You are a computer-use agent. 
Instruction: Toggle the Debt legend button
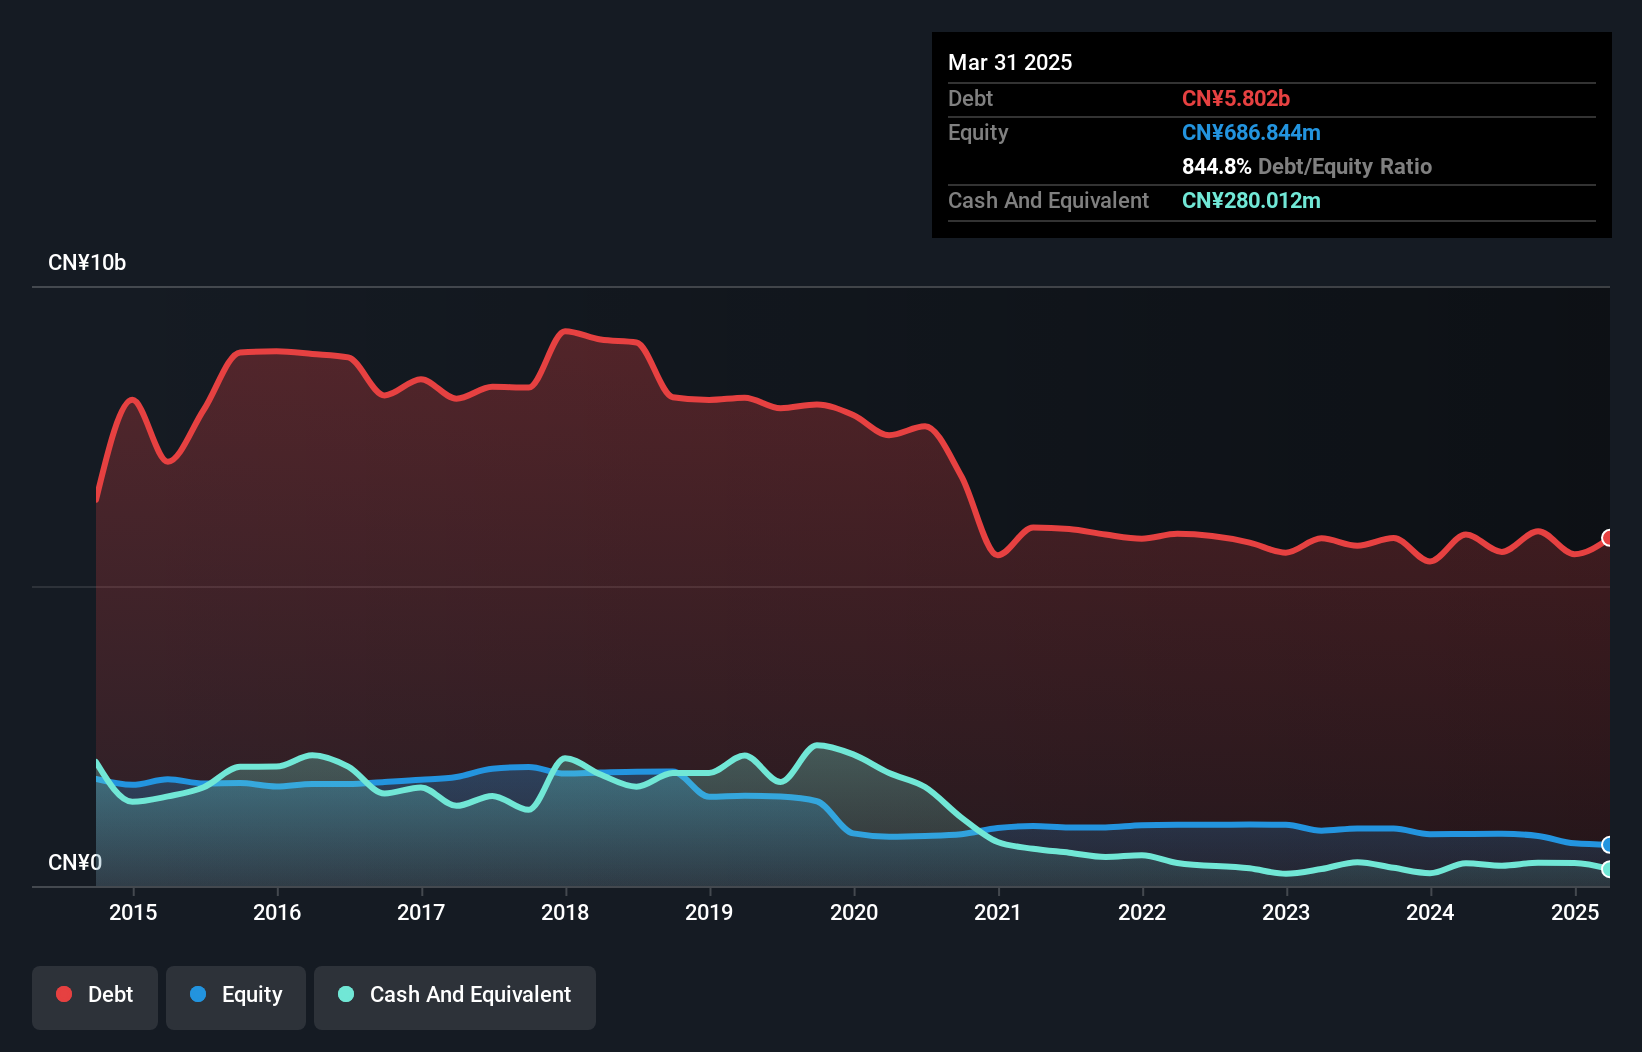pyautogui.click(x=95, y=997)
